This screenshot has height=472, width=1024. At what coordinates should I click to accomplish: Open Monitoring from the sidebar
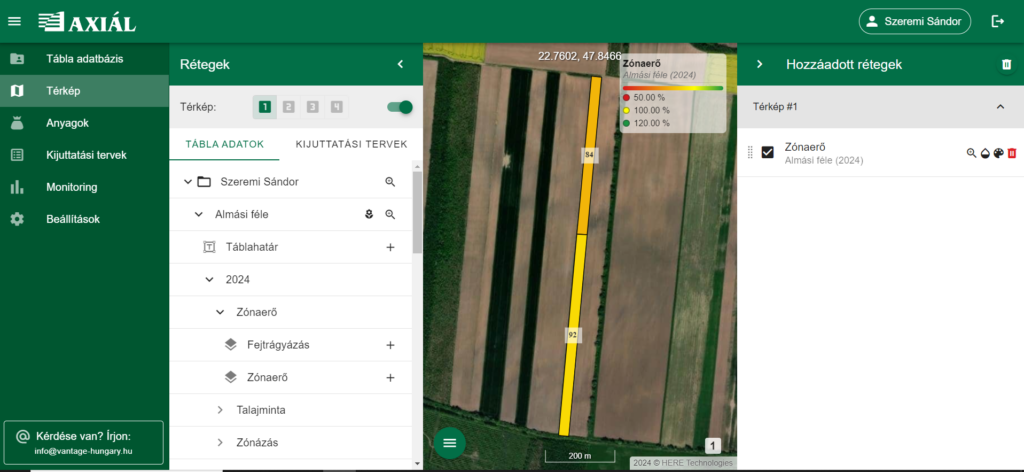click(x=71, y=187)
